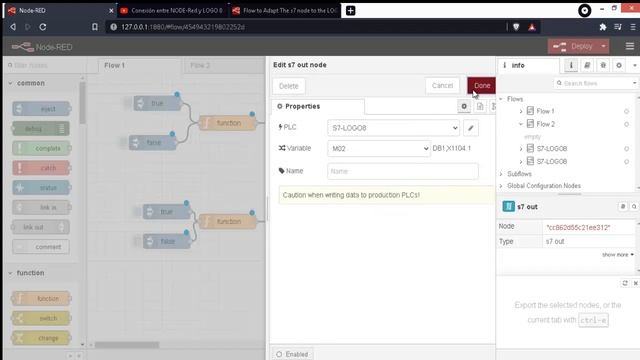Click show more in node info

(618, 255)
